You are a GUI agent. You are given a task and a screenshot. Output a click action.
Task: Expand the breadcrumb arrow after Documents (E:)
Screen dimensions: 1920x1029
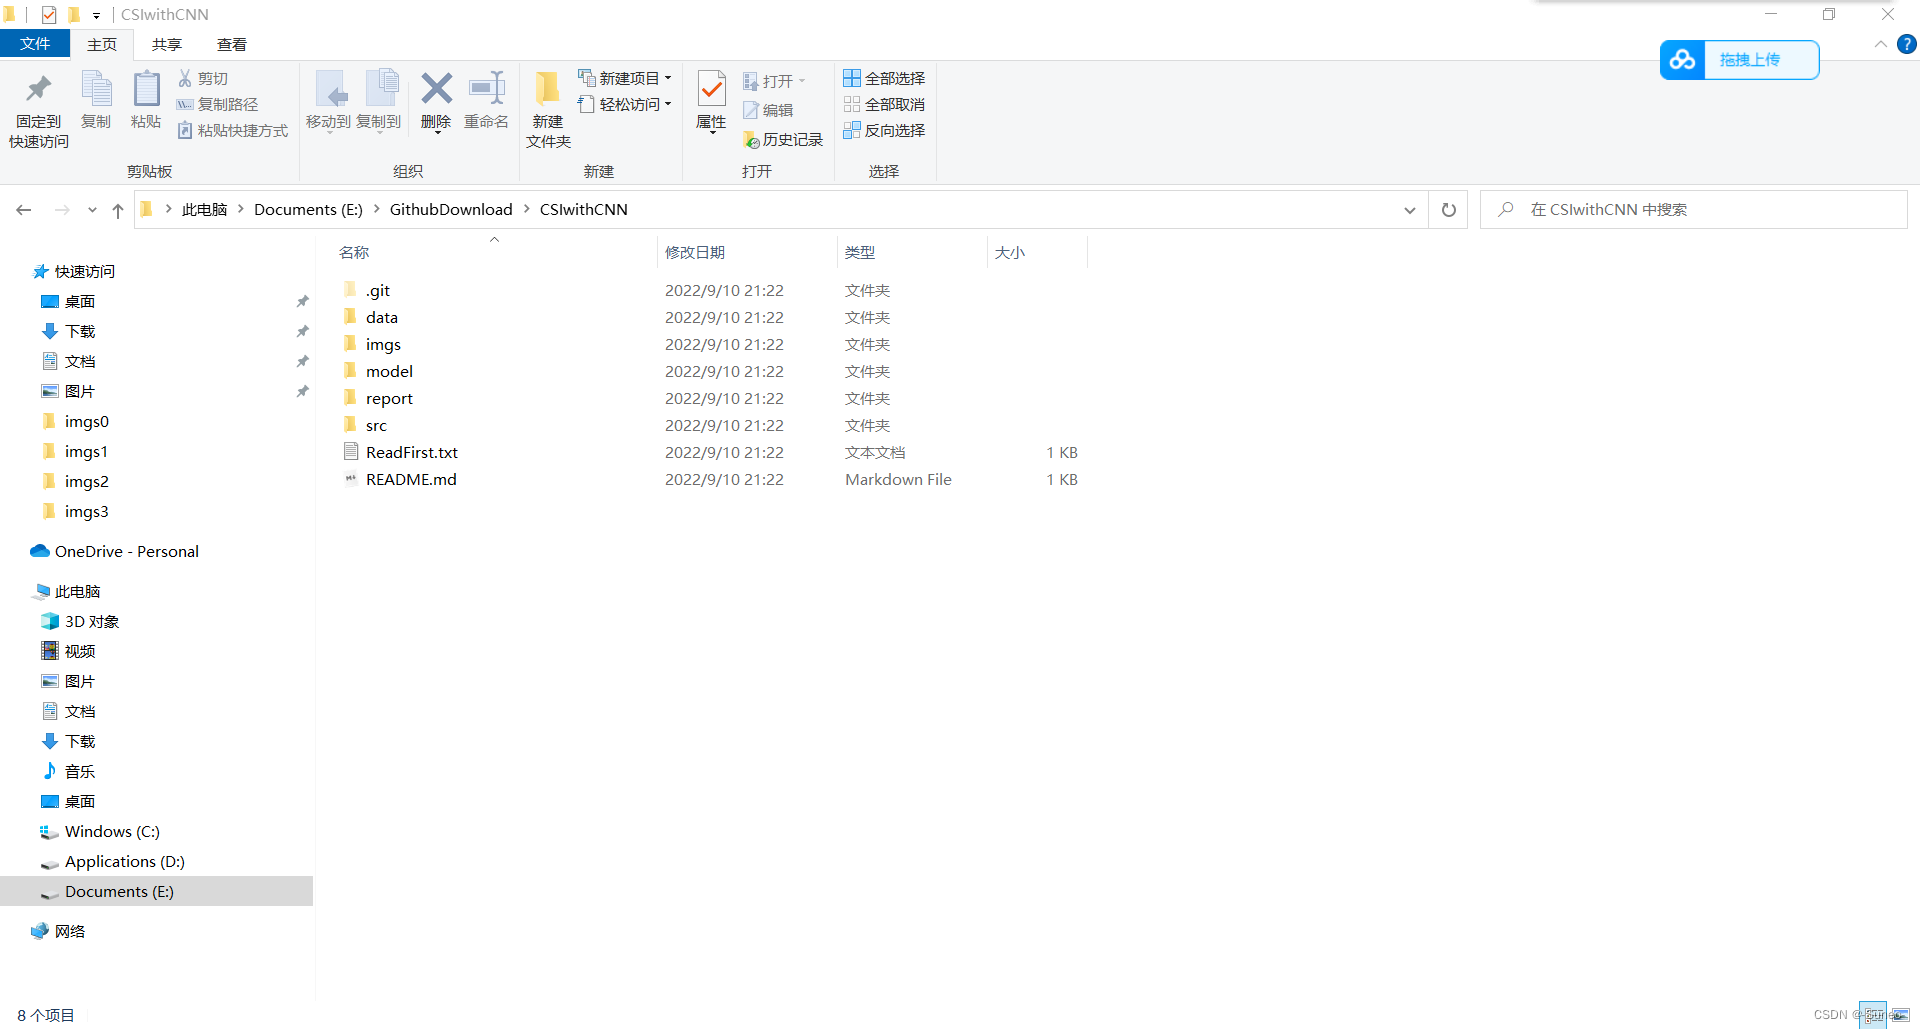point(376,209)
